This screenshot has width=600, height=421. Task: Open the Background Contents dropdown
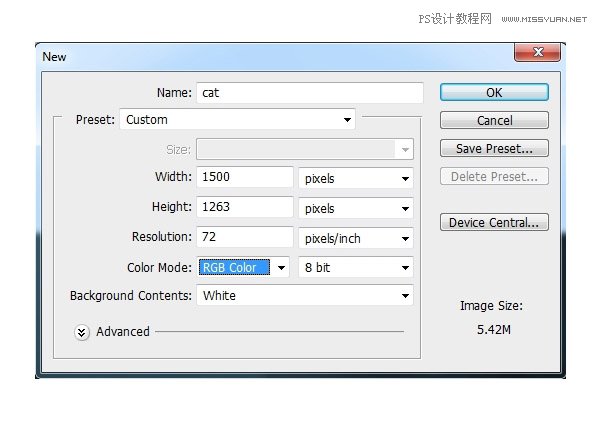[x=305, y=296]
